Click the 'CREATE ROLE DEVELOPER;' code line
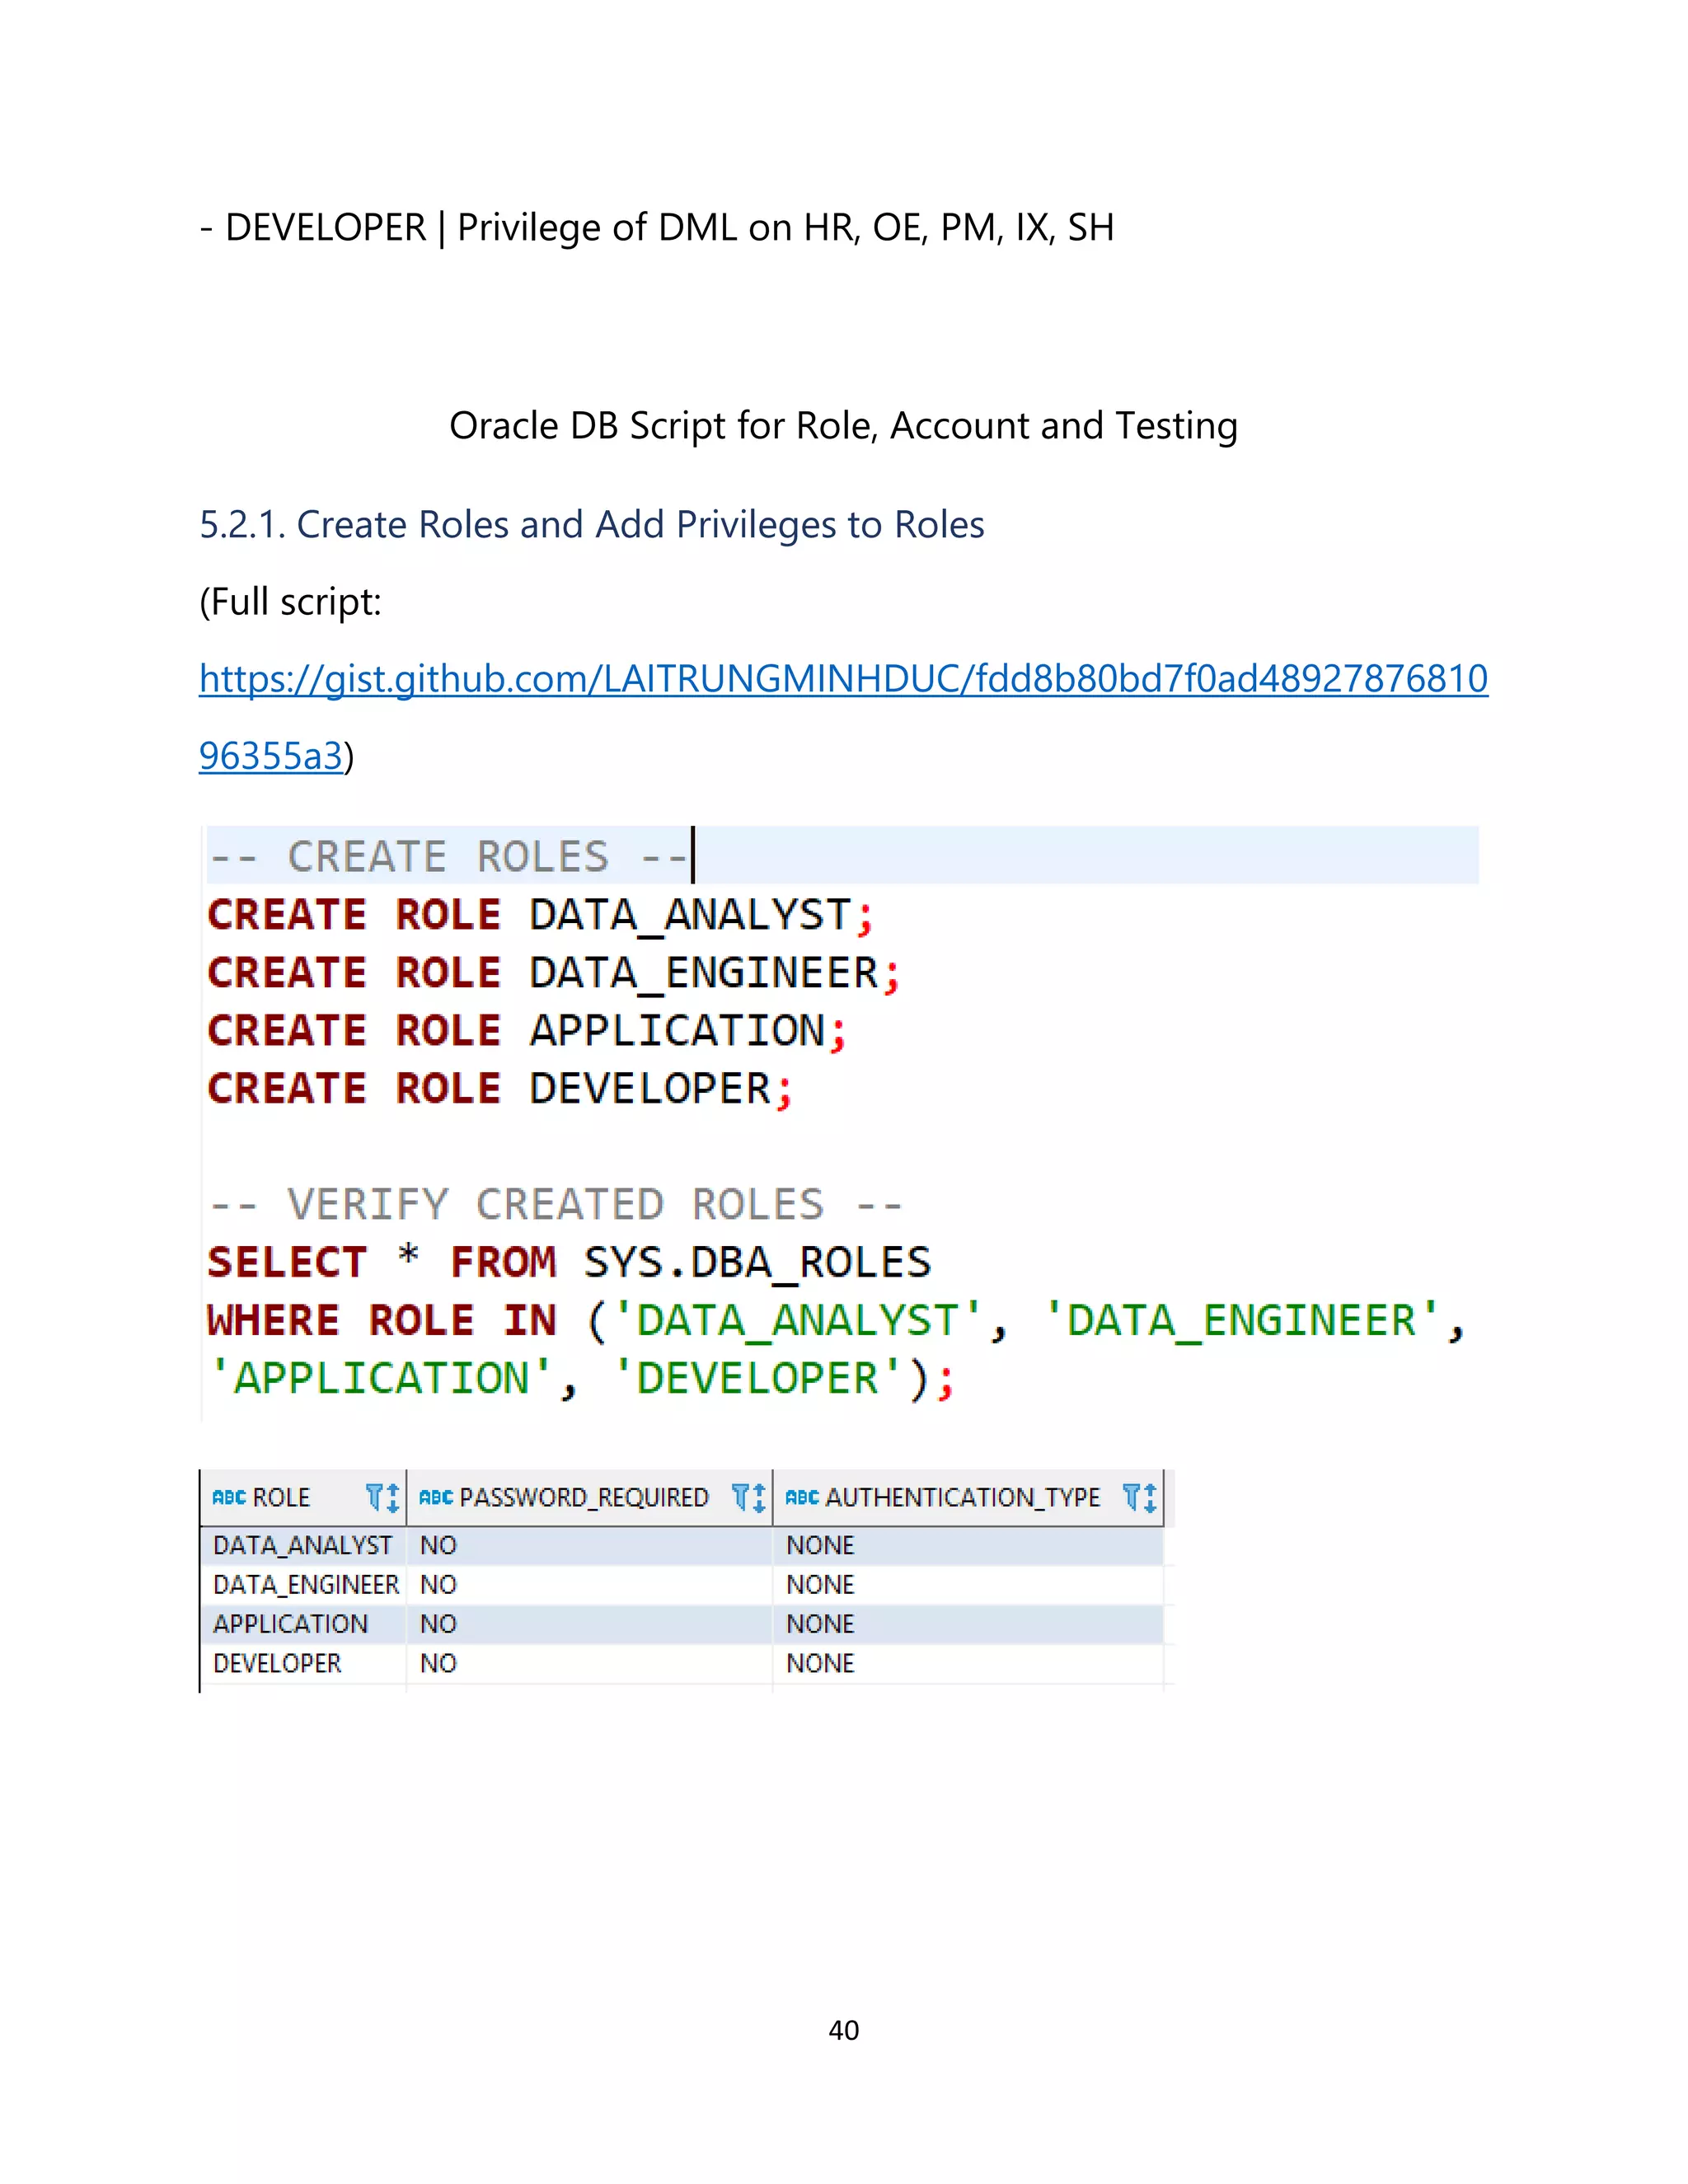Image resolution: width=1688 pixels, height=2184 pixels. click(500, 1089)
